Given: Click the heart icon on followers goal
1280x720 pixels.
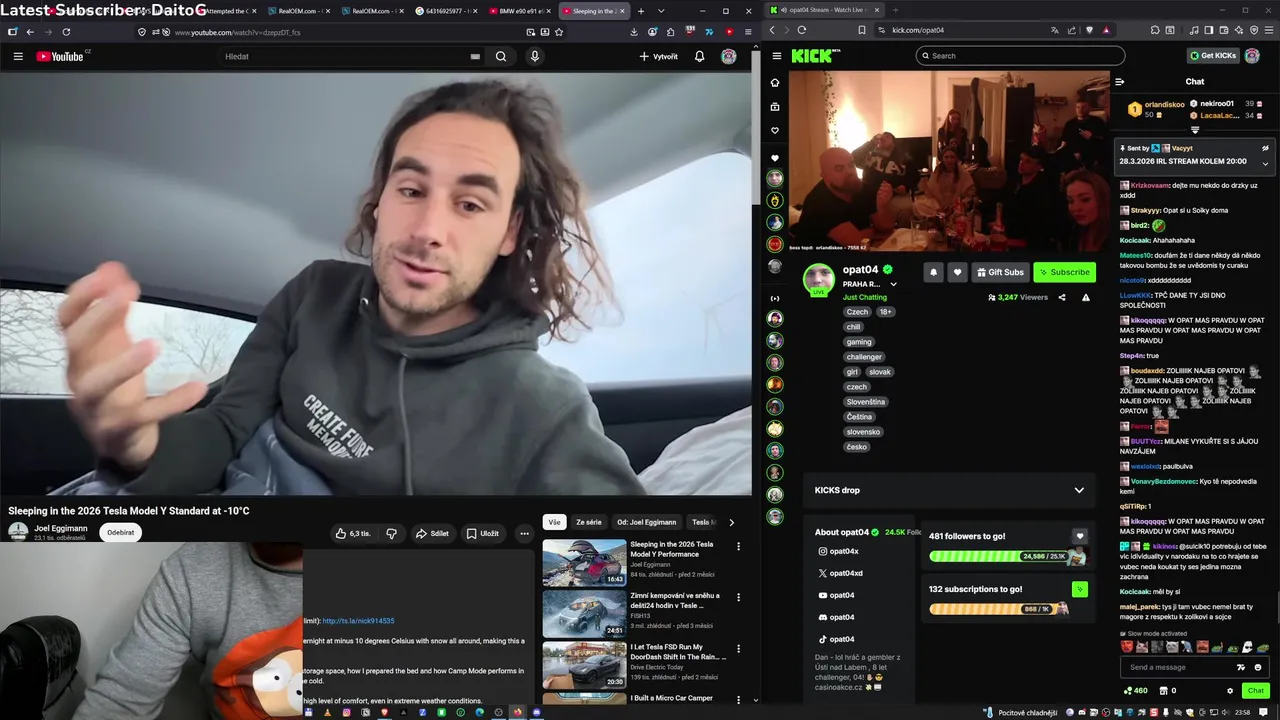Looking at the screenshot, I should point(1079,536).
